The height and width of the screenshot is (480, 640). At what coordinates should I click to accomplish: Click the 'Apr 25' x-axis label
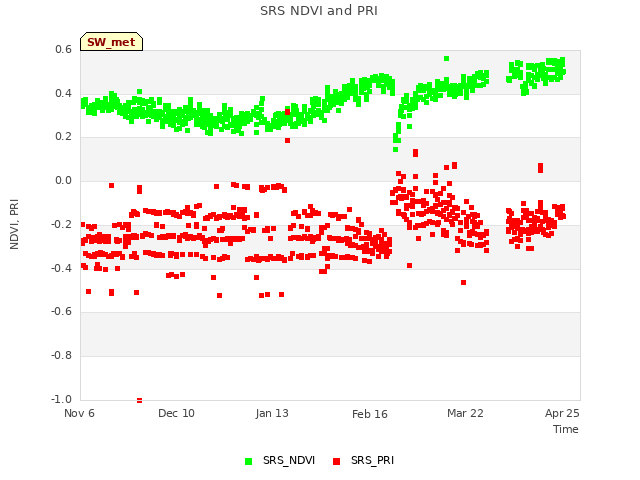click(x=562, y=413)
